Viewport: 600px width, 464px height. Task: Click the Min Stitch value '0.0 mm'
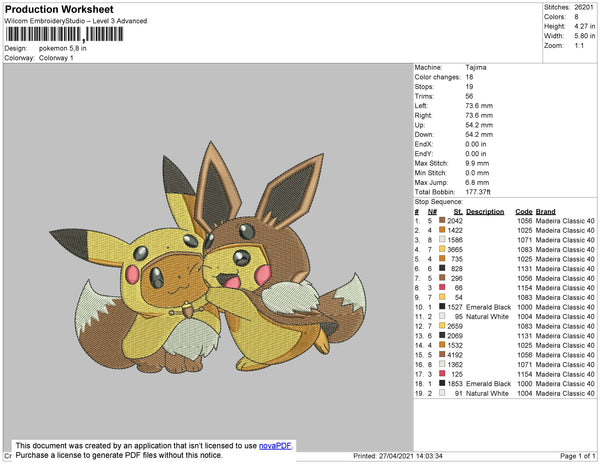(477, 173)
